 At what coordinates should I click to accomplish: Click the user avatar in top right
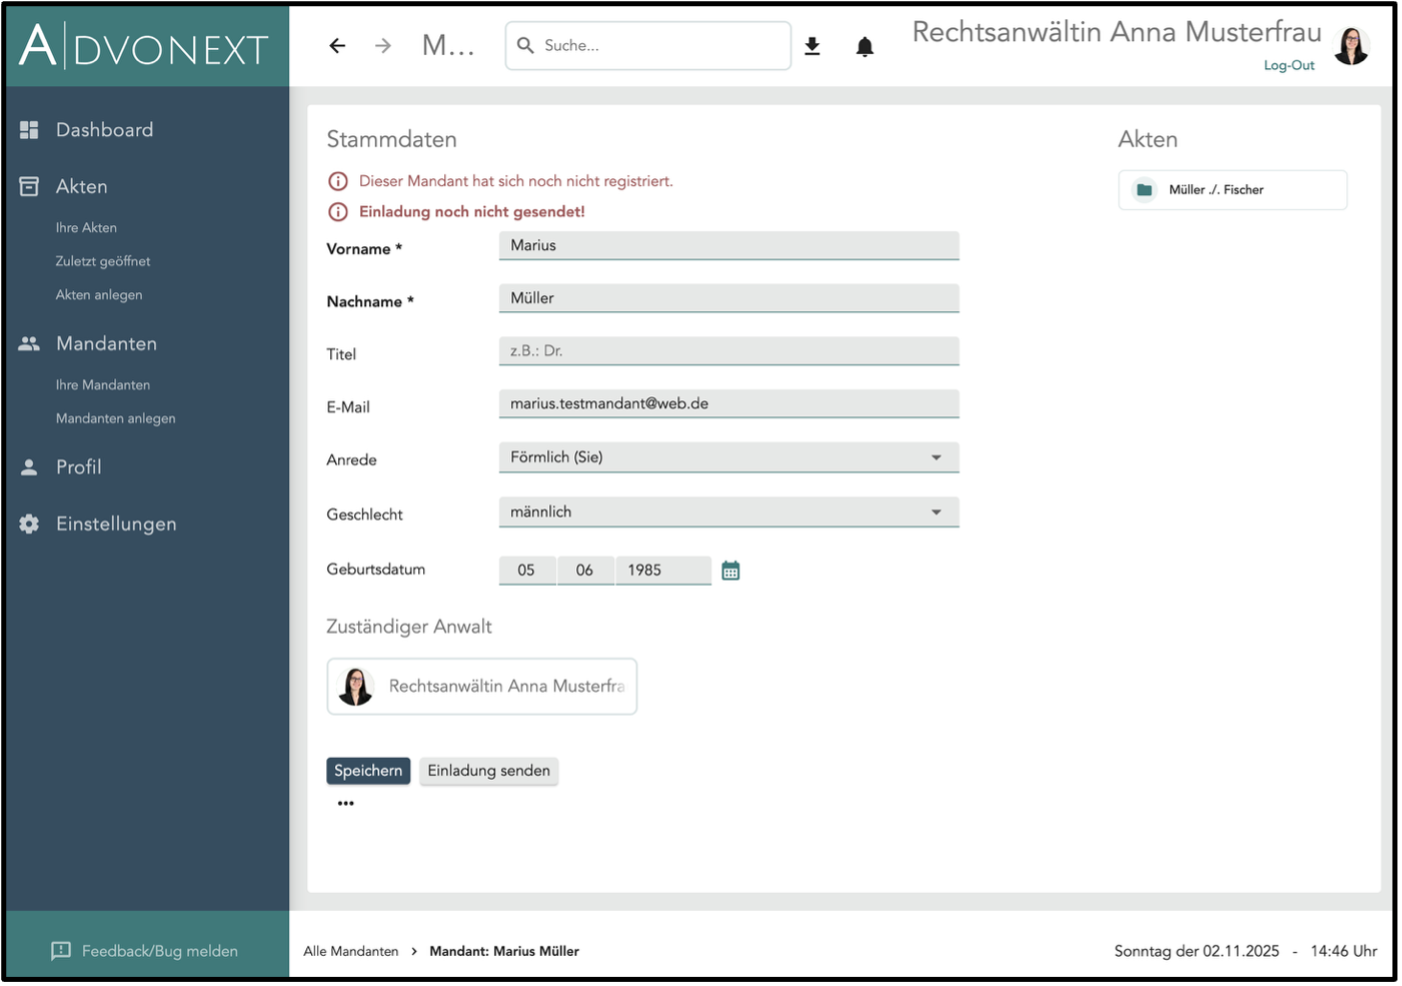(x=1351, y=46)
